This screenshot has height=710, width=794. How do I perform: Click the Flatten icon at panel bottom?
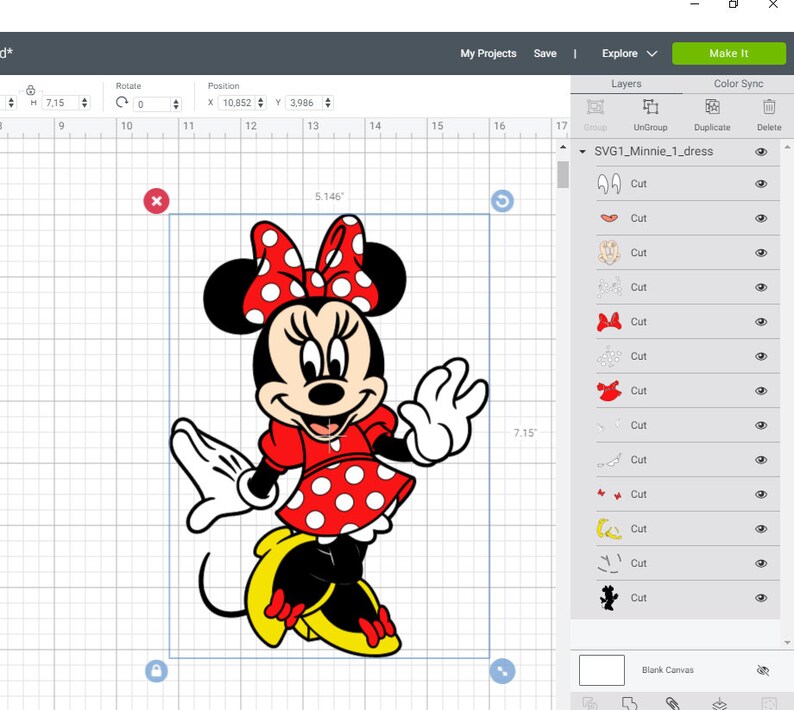coord(720,703)
